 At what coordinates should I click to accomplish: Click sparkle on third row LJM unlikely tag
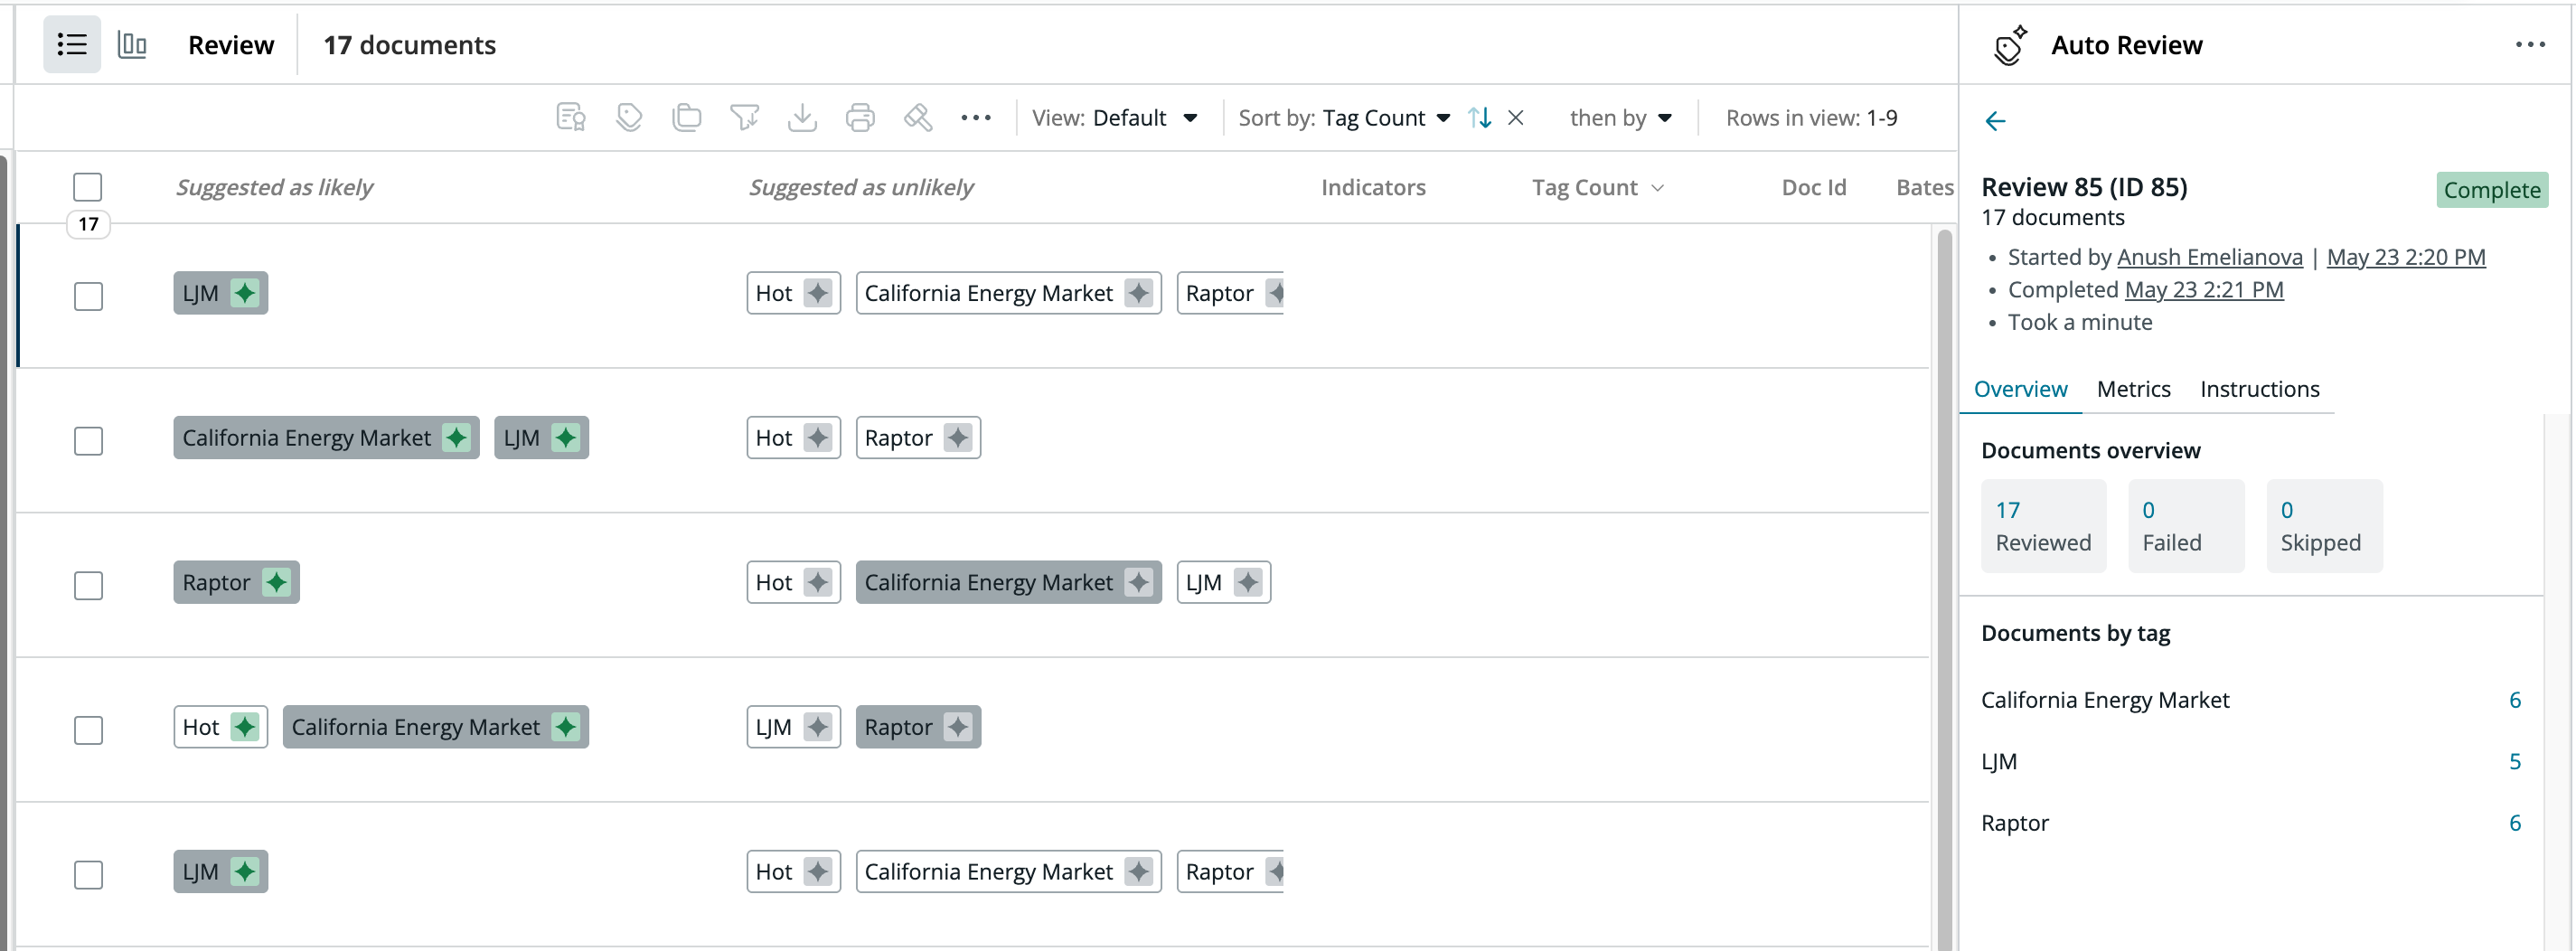tap(1247, 582)
